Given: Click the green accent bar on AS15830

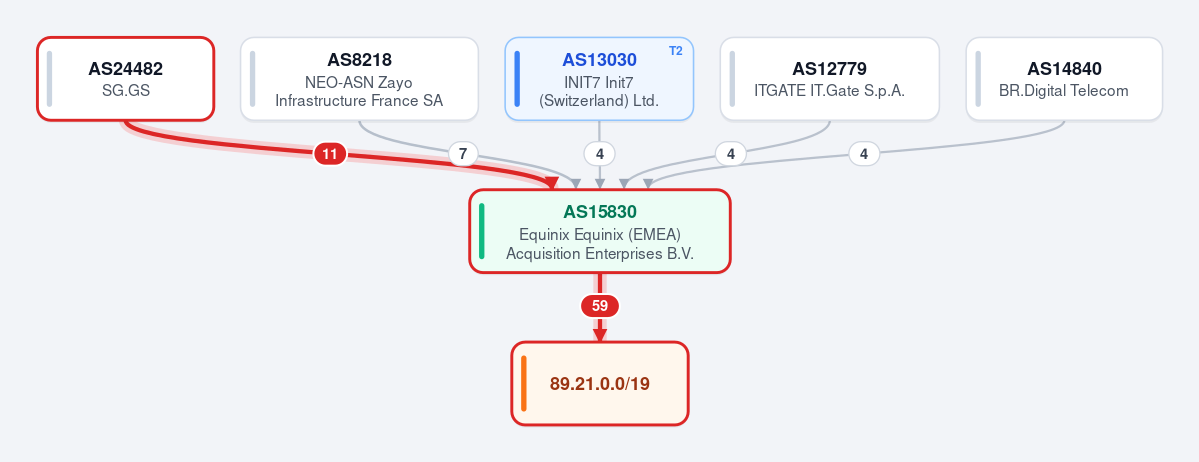Looking at the screenshot, I should tap(482, 231).
